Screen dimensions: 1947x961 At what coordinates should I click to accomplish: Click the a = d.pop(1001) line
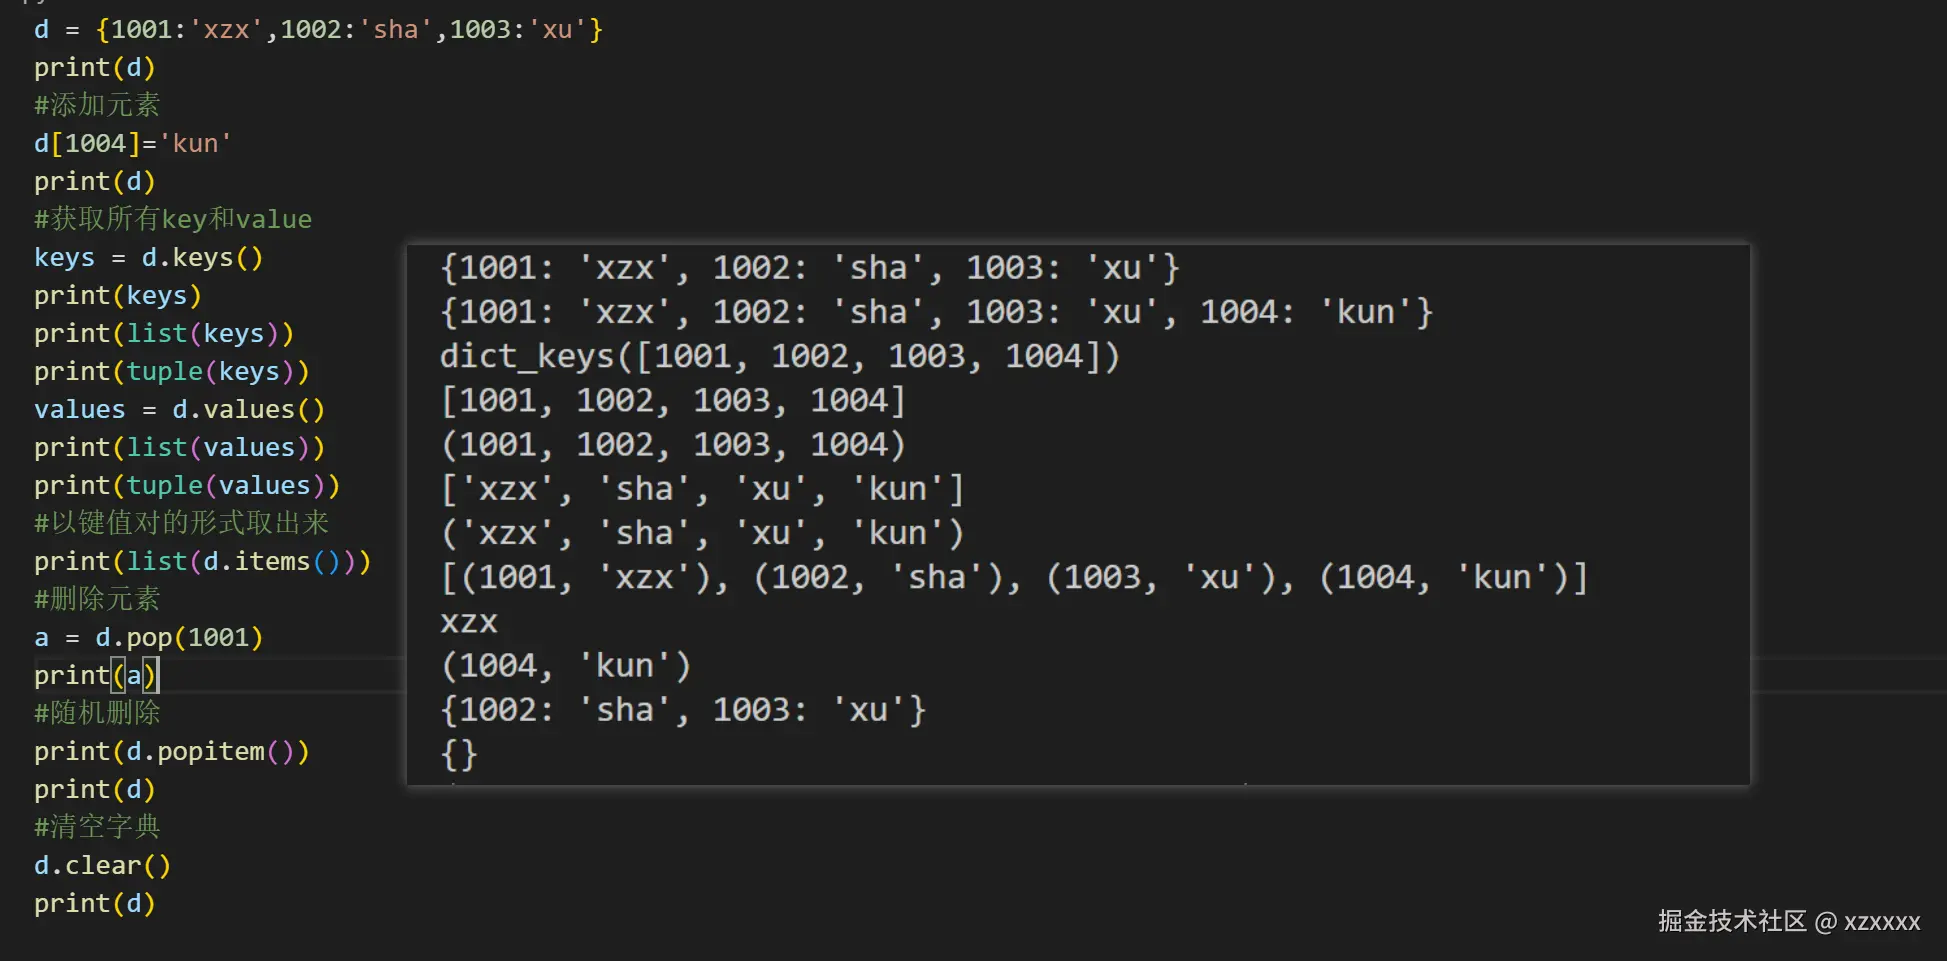[148, 637]
